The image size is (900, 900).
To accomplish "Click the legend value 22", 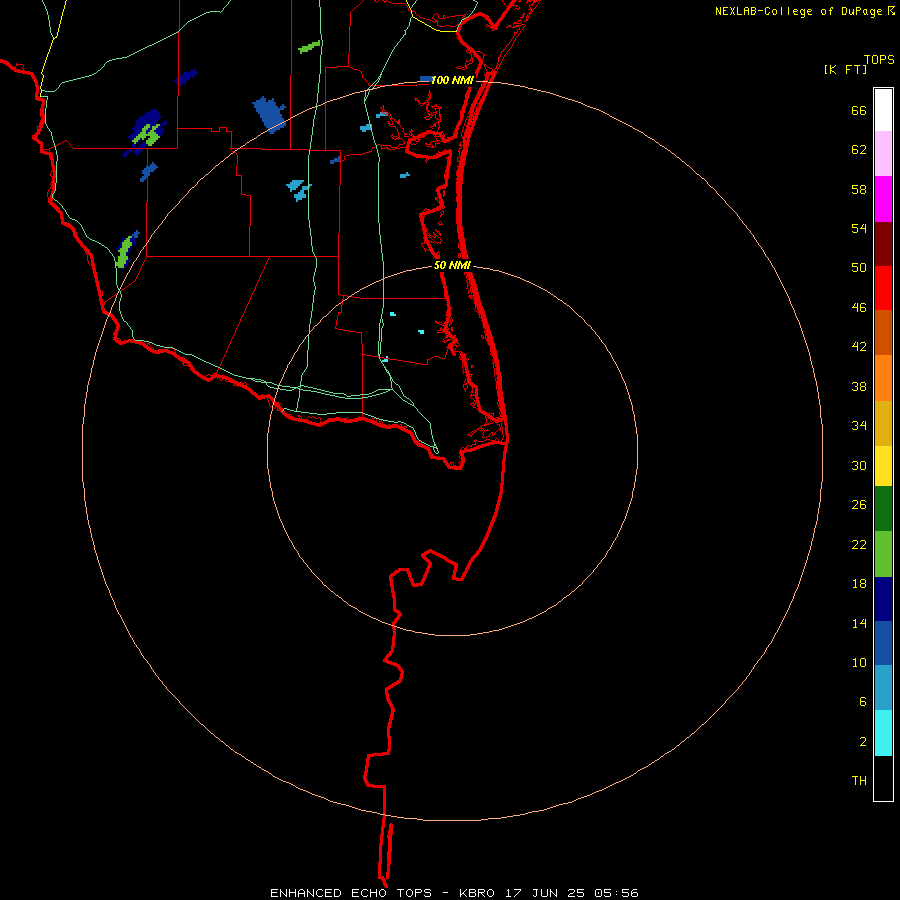I will [x=859, y=544].
